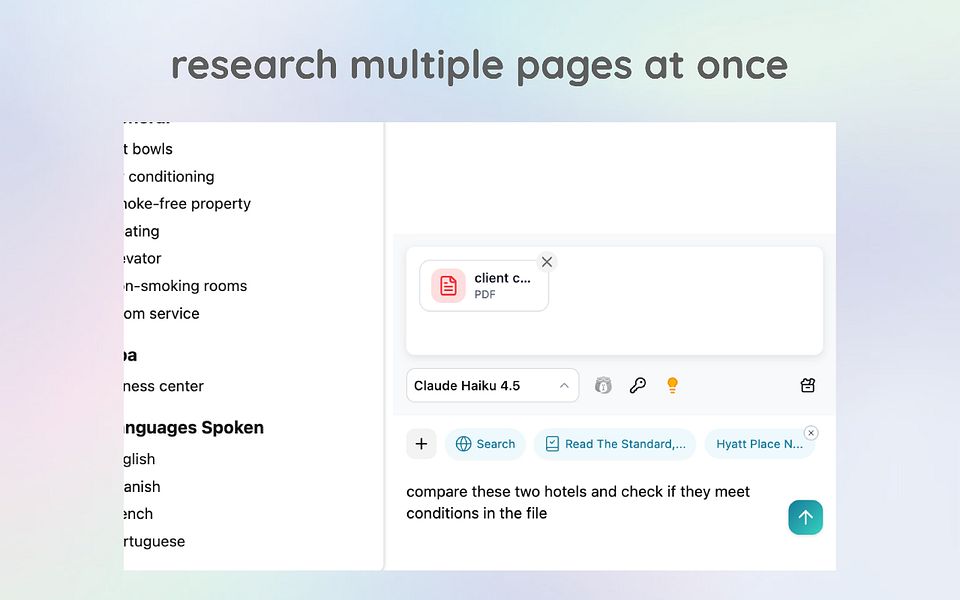Click the 'non-smoking rooms' list item
The width and height of the screenshot is (960, 600).
point(186,286)
